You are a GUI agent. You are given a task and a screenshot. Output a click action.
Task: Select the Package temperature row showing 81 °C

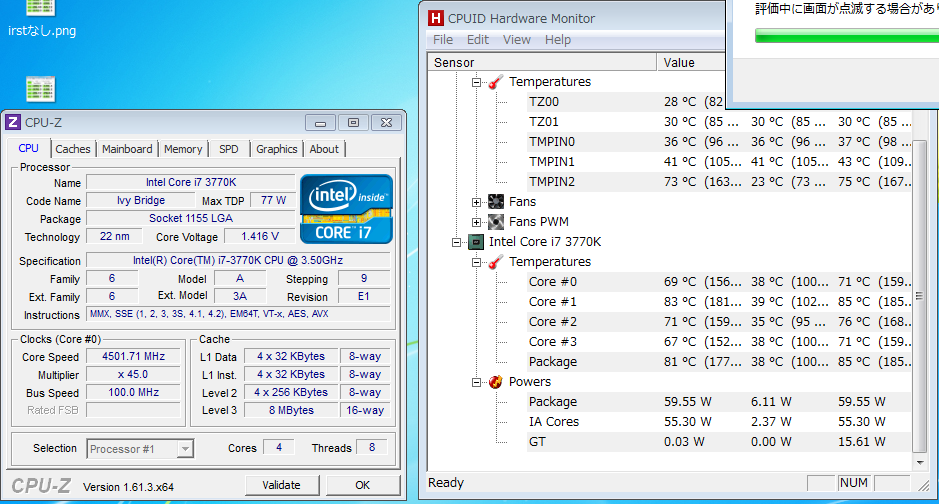click(x=719, y=362)
